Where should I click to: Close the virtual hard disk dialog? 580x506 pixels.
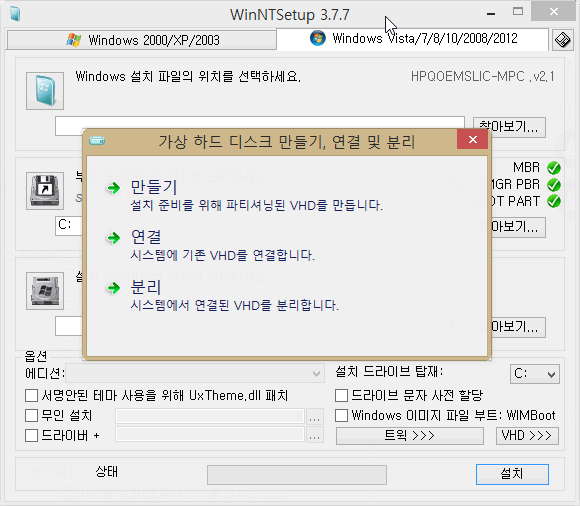click(x=472, y=139)
